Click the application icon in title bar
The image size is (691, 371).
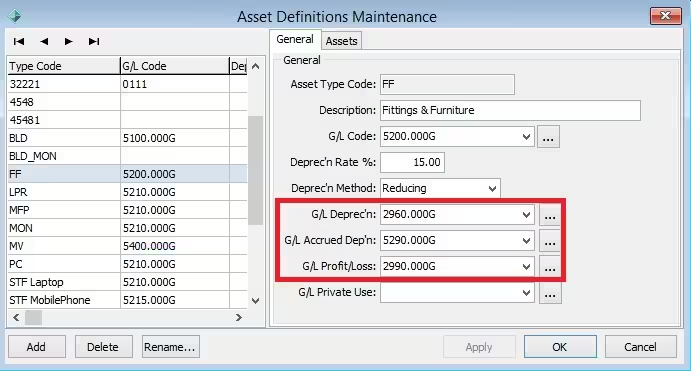[x=15, y=16]
